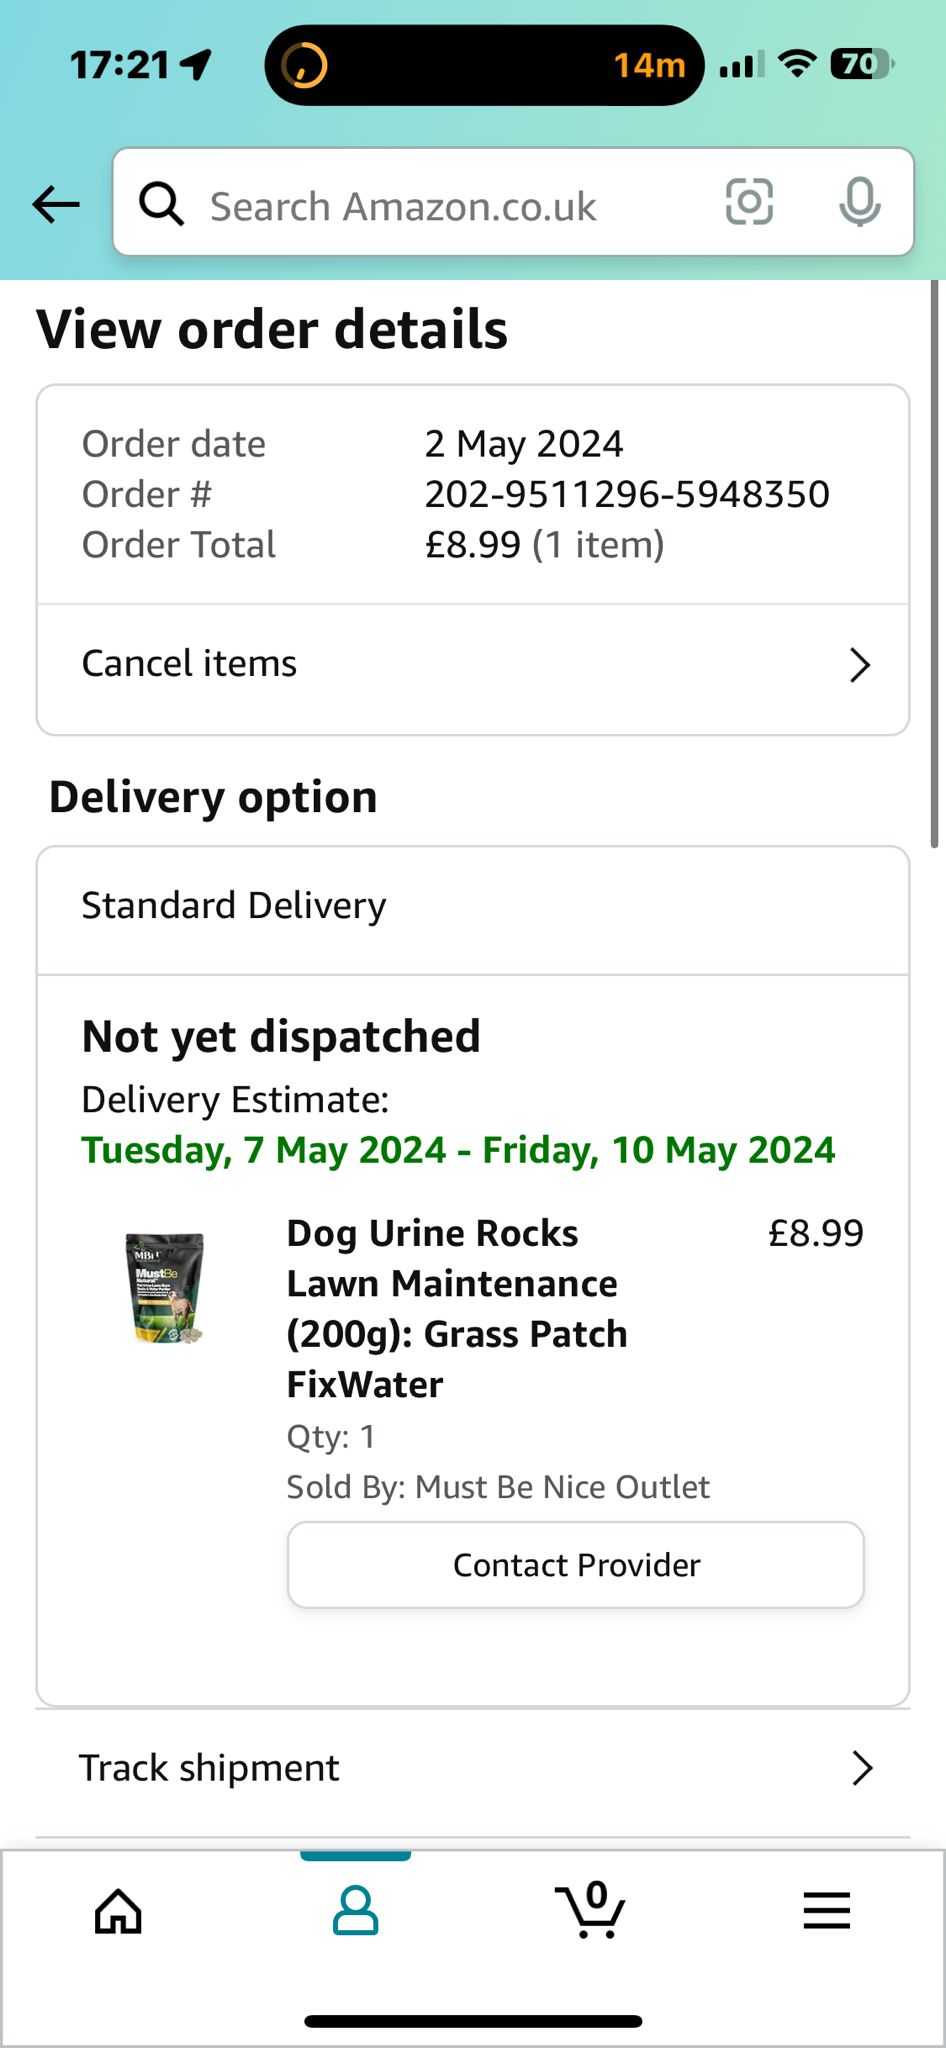Tap the search magnifier icon
This screenshot has width=946, height=2048.
(161, 204)
